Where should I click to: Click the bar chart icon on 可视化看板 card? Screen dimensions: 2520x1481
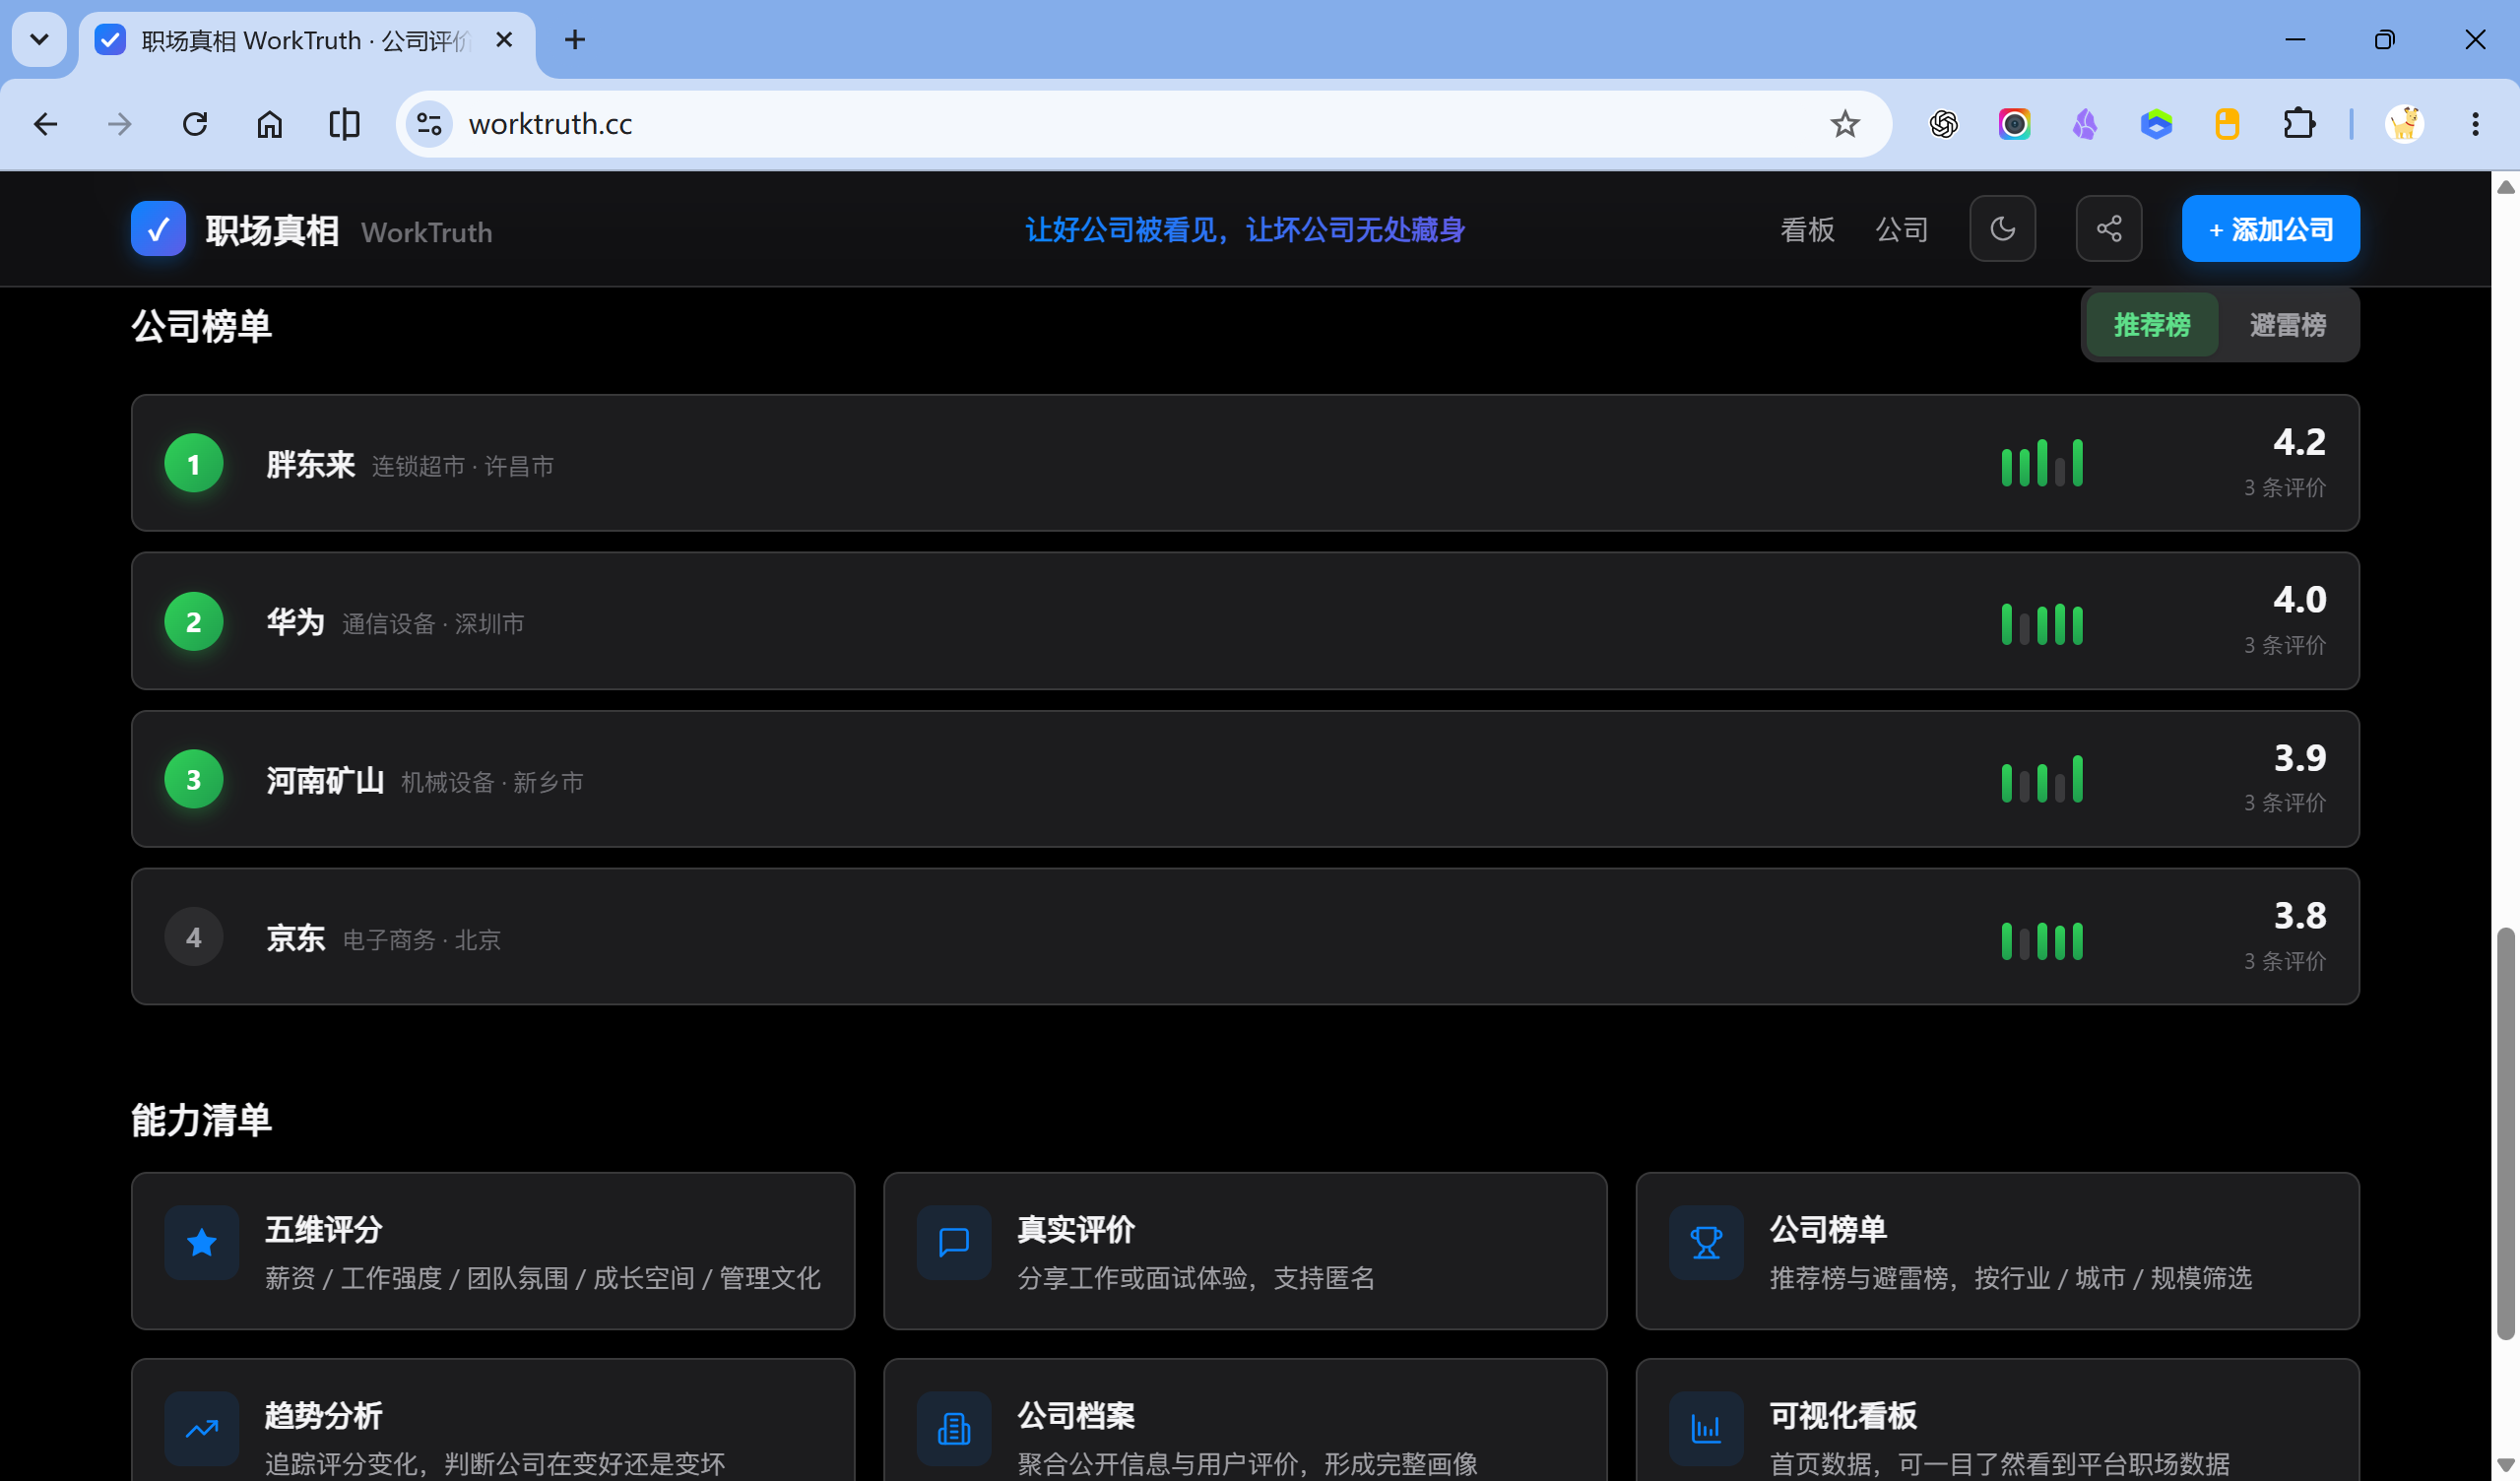click(1705, 1429)
